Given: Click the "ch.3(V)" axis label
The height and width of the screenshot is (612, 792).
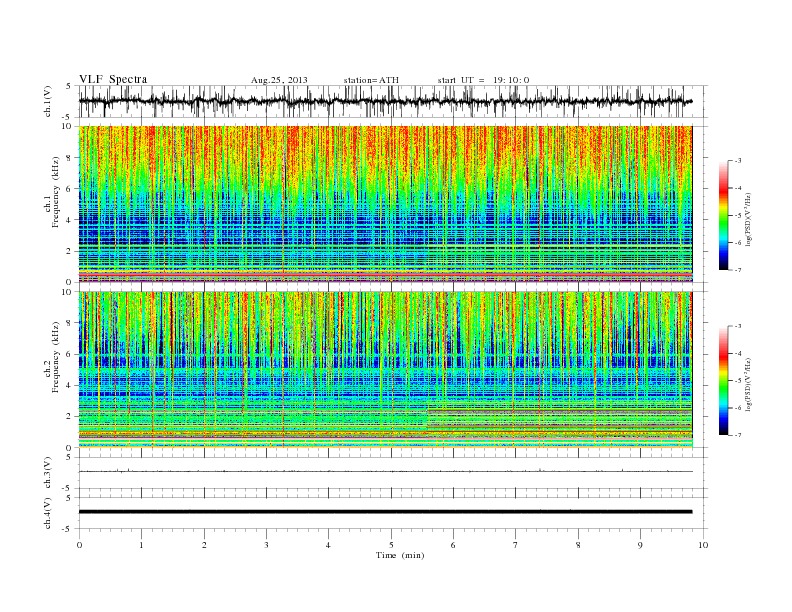Looking at the screenshot, I should (48, 472).
